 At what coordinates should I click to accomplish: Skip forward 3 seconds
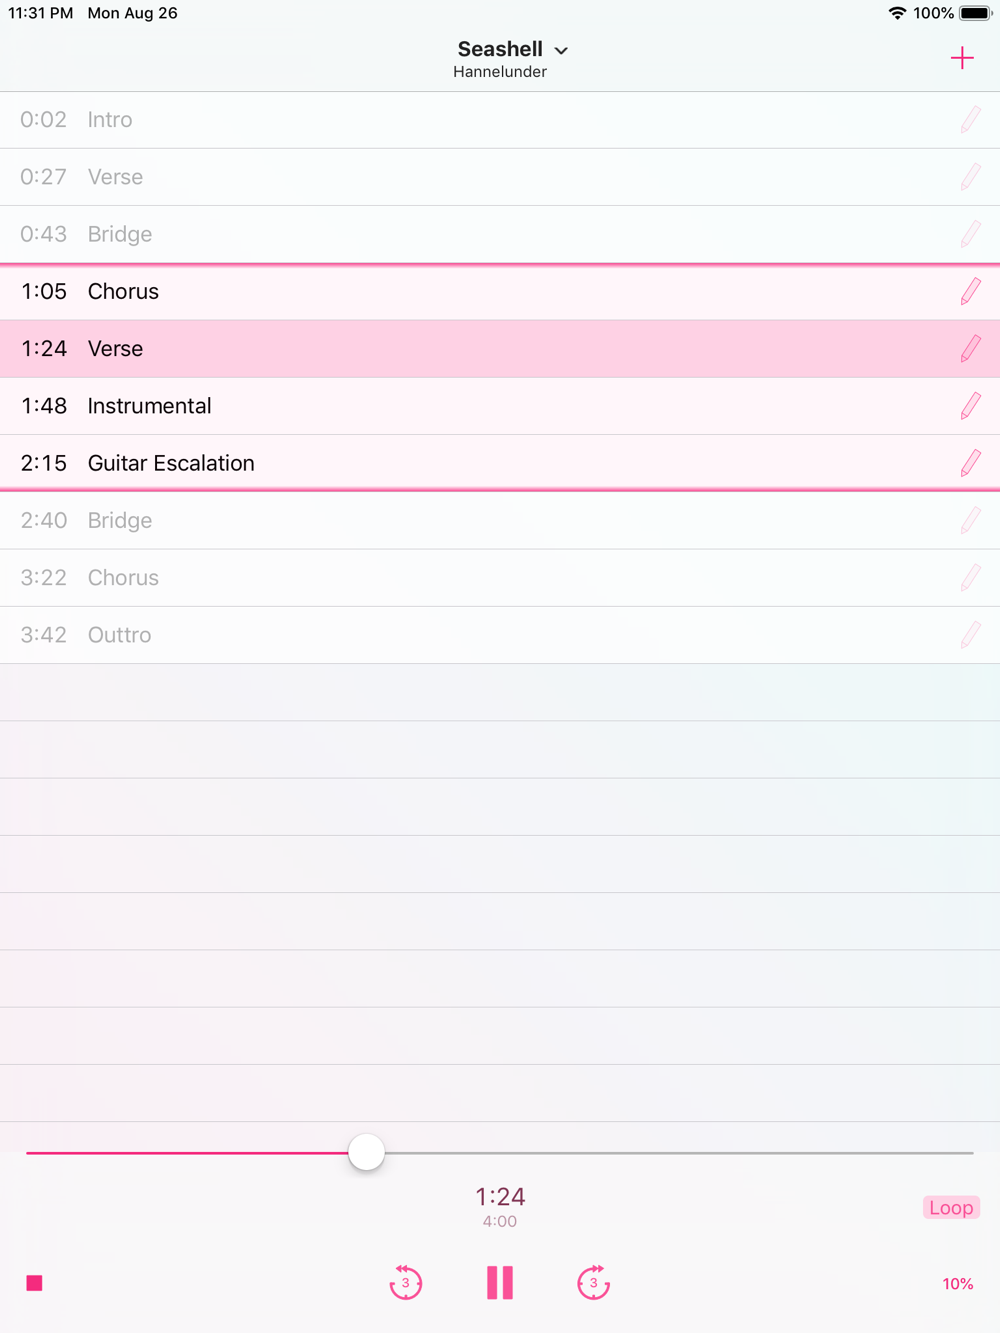point(594,1282)
